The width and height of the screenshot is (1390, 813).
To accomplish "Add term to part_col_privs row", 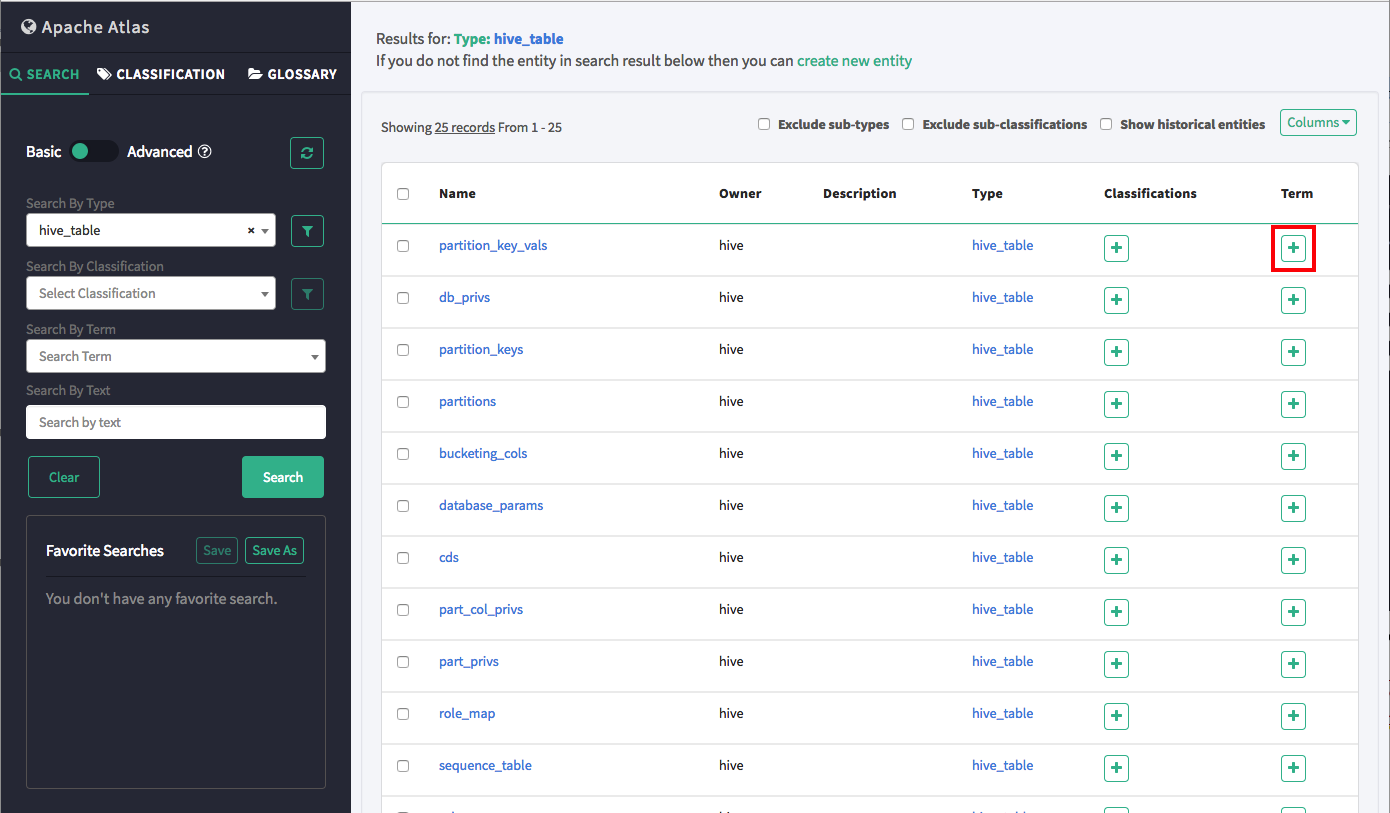I will tap(1293, 612).
